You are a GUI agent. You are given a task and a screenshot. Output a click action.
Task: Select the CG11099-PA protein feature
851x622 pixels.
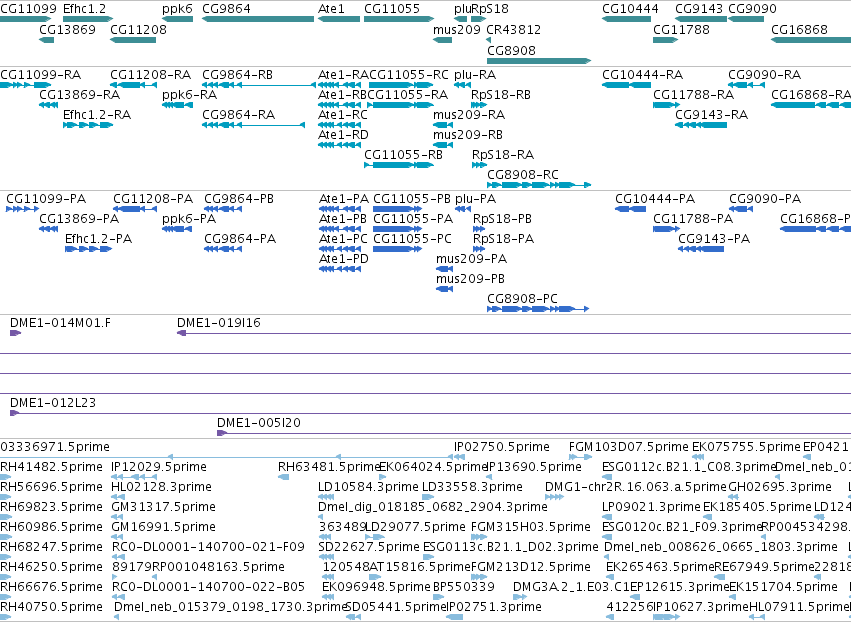[x=22, y=209]
